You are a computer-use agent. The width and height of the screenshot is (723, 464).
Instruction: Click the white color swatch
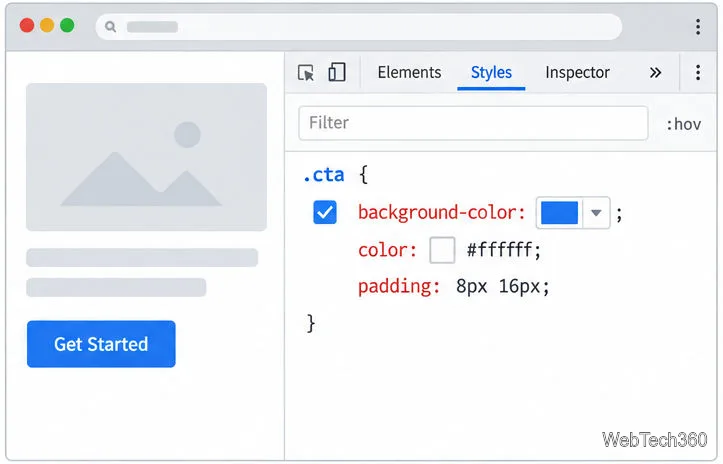coord(442,250)
